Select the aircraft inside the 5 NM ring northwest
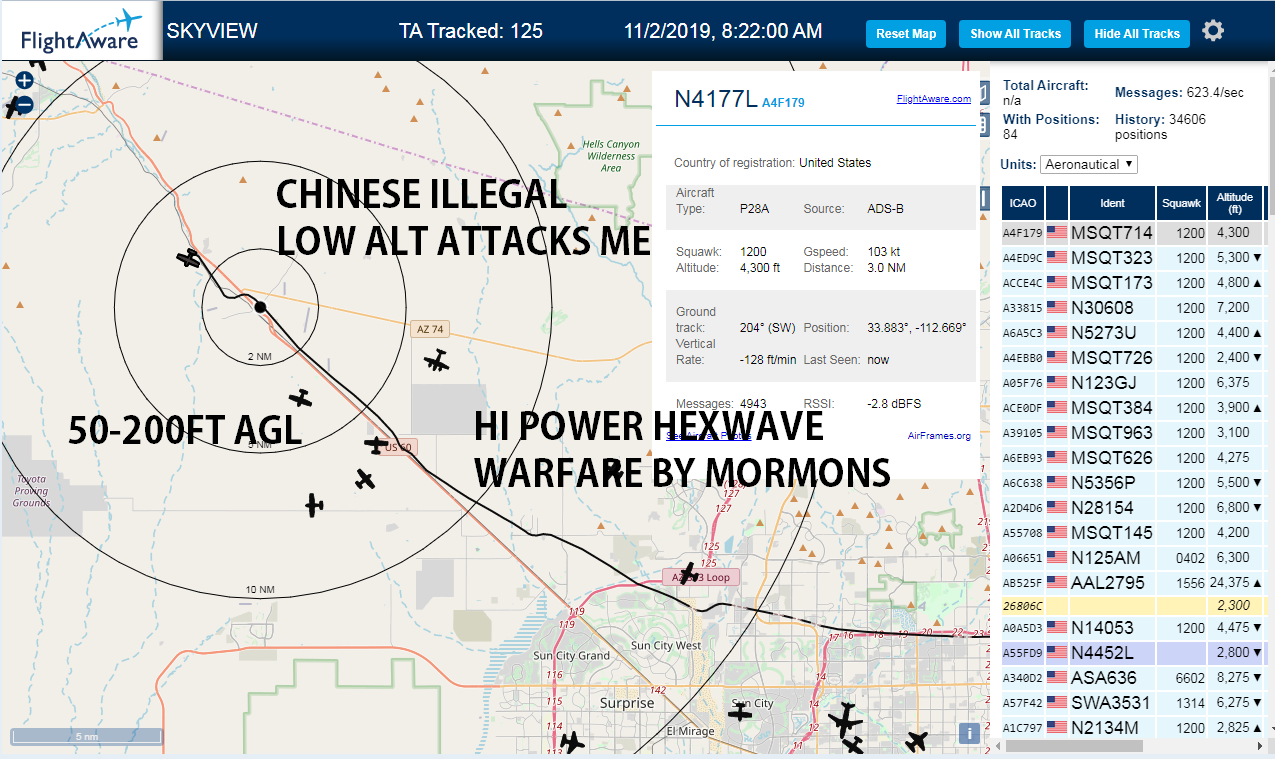The height and width of the screenshot is (759, 1275). click(x=189, y=259)
